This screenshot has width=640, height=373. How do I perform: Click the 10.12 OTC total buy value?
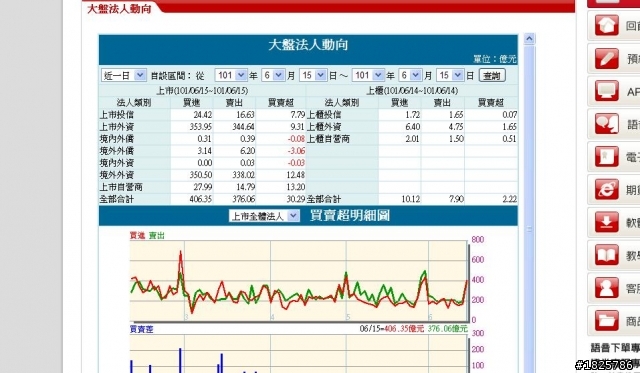click(411, 199)
